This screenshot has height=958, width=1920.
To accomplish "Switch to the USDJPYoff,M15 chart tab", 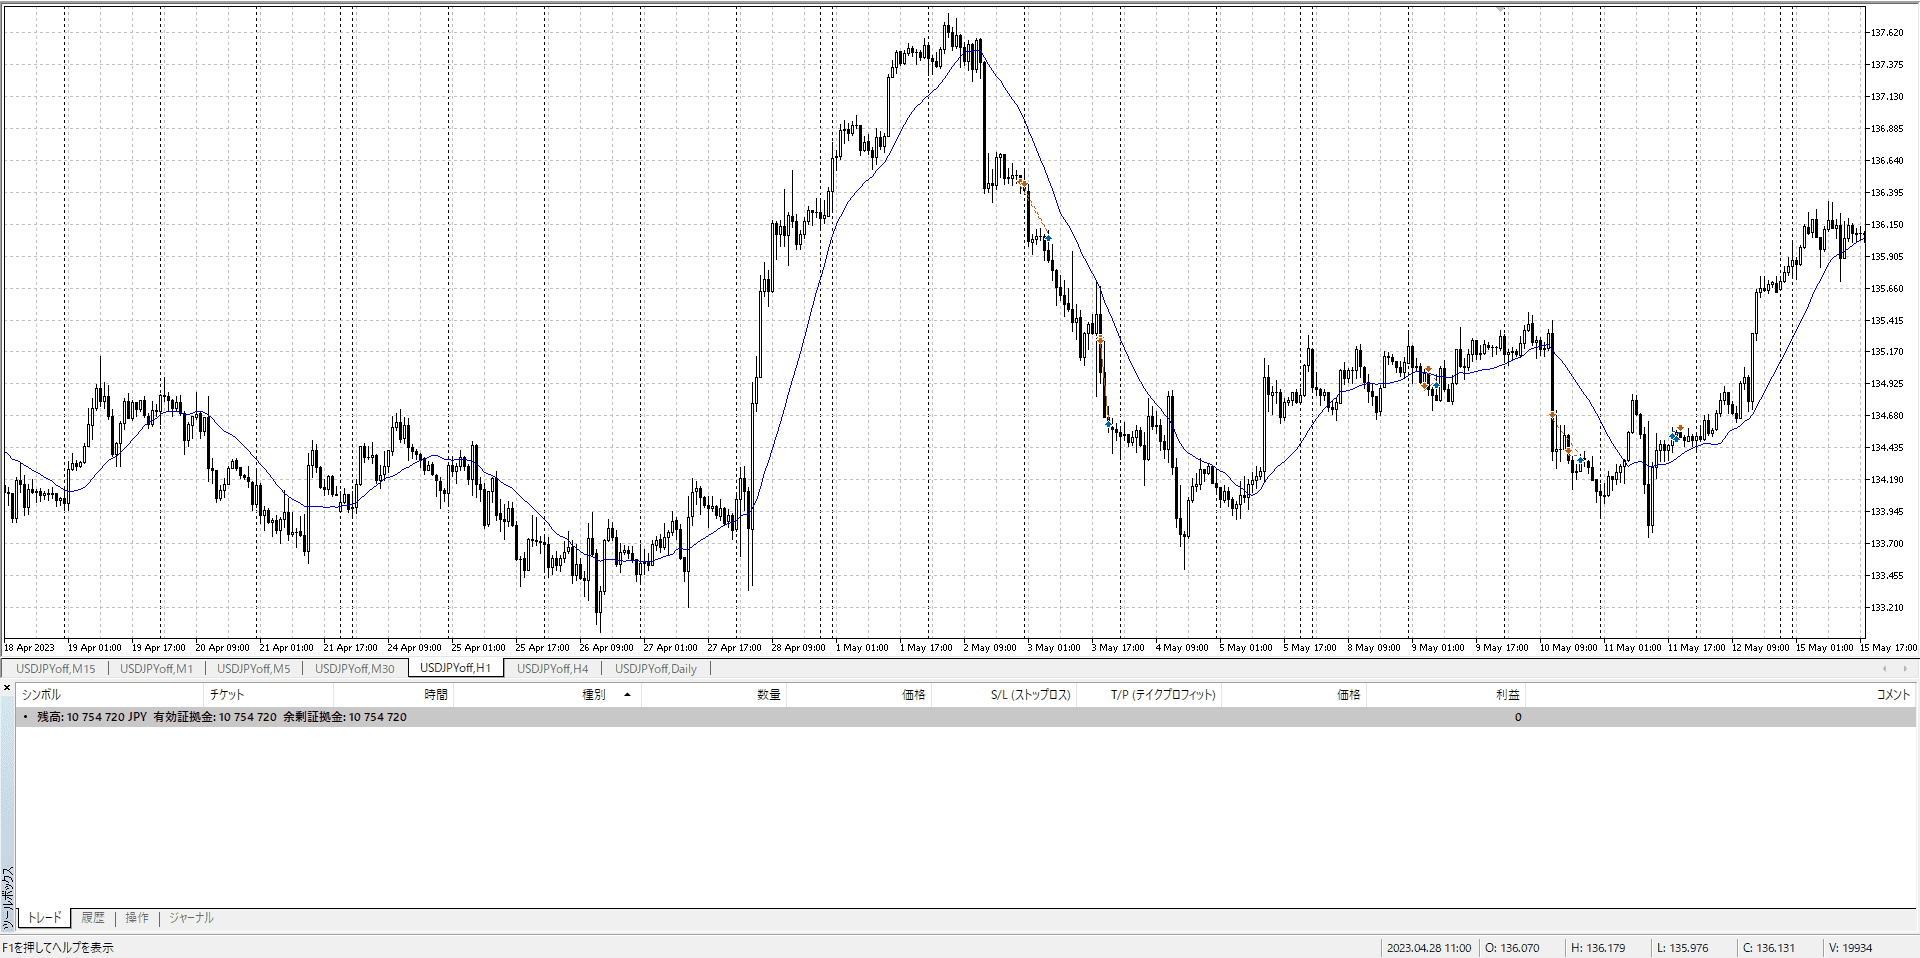I will [x=56, y=669].
